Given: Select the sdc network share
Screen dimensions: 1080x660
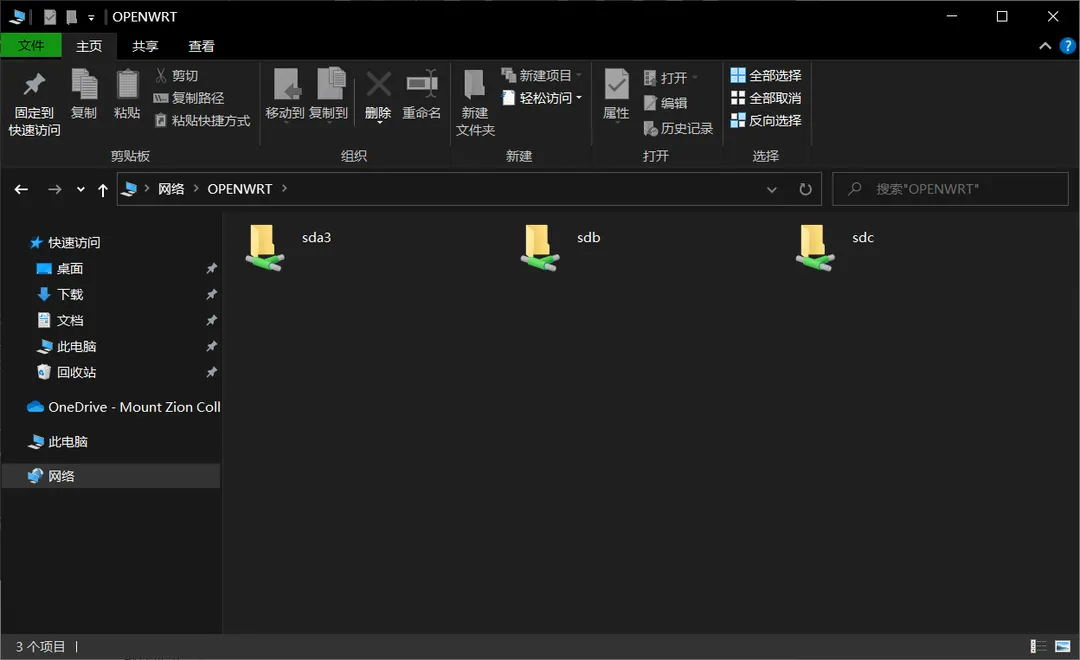Looking at the screenshot, I should (835, 247).
